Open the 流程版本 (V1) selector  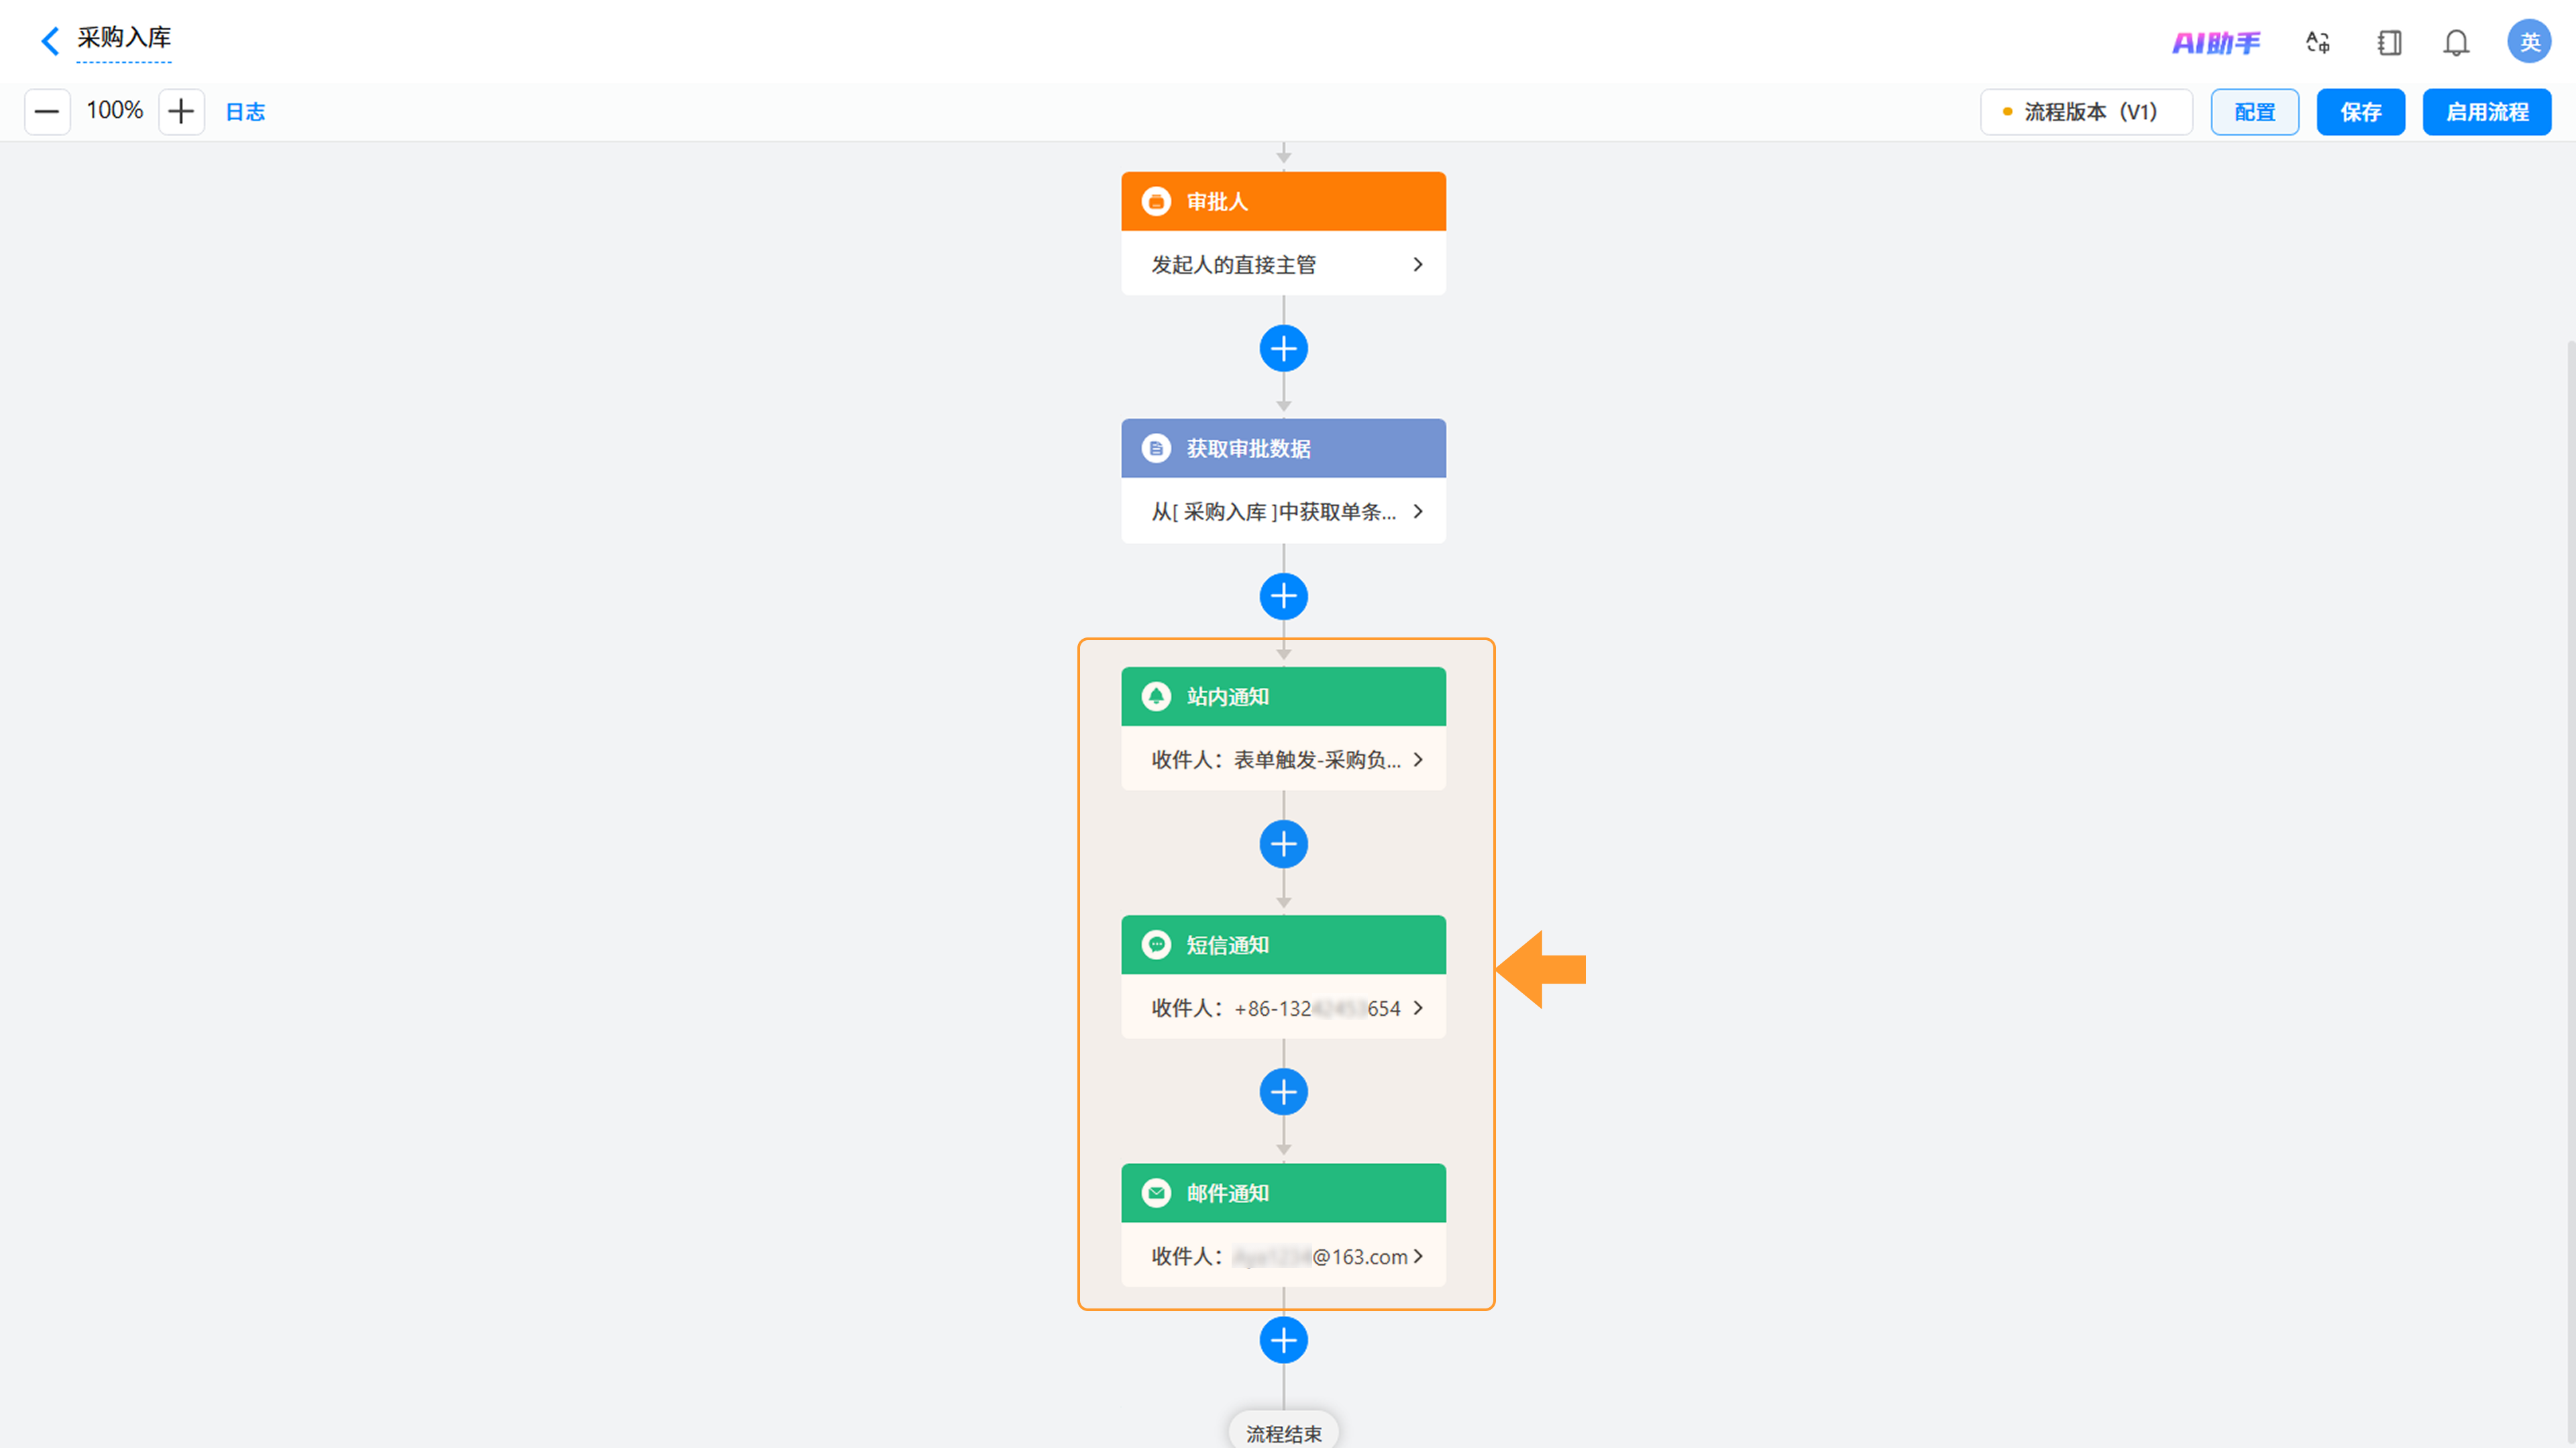2086,112
